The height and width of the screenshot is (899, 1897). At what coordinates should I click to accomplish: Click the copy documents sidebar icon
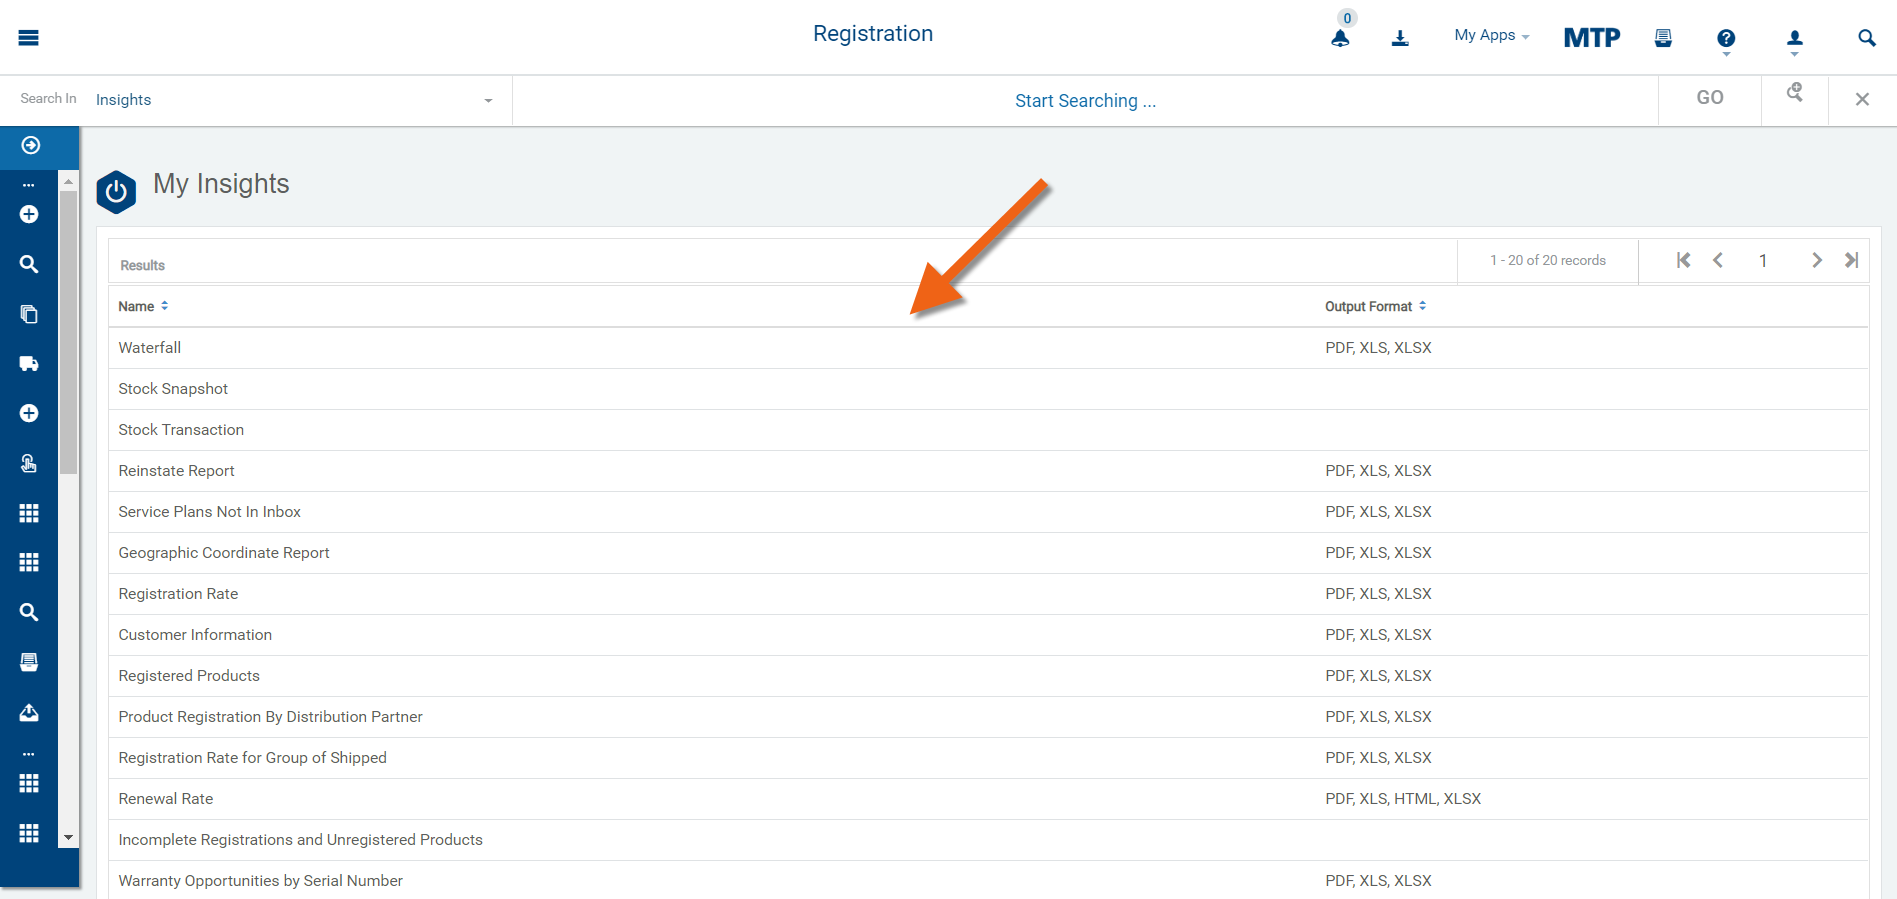pos(29,314)
